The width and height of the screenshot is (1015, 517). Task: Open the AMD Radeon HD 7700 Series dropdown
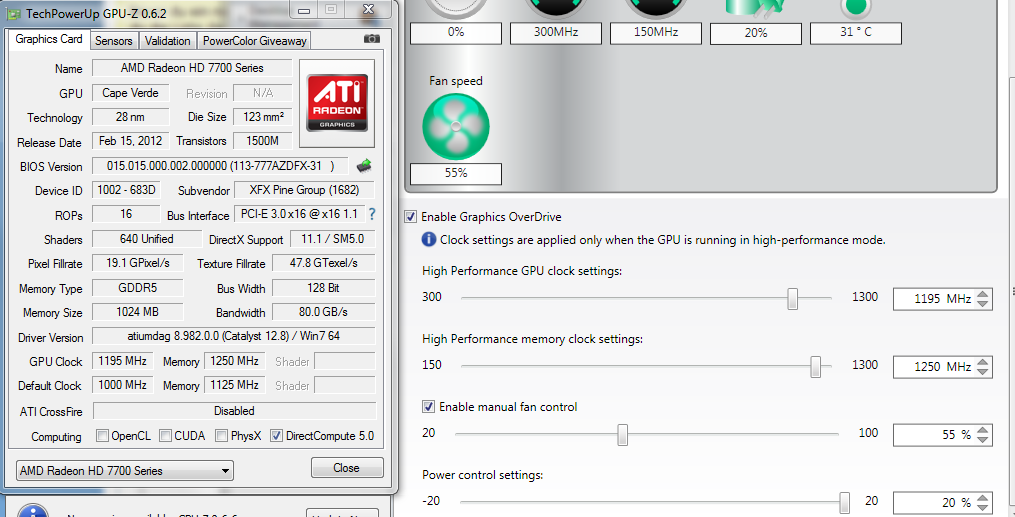[125, 470]
